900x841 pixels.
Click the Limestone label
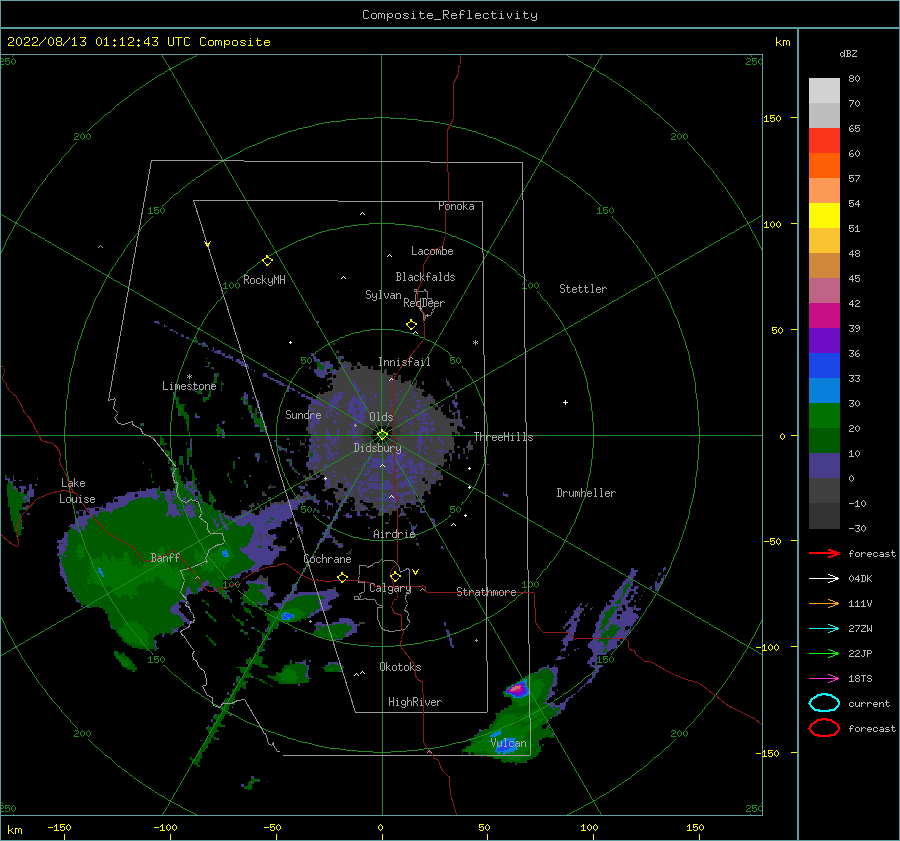pos(189,386)
